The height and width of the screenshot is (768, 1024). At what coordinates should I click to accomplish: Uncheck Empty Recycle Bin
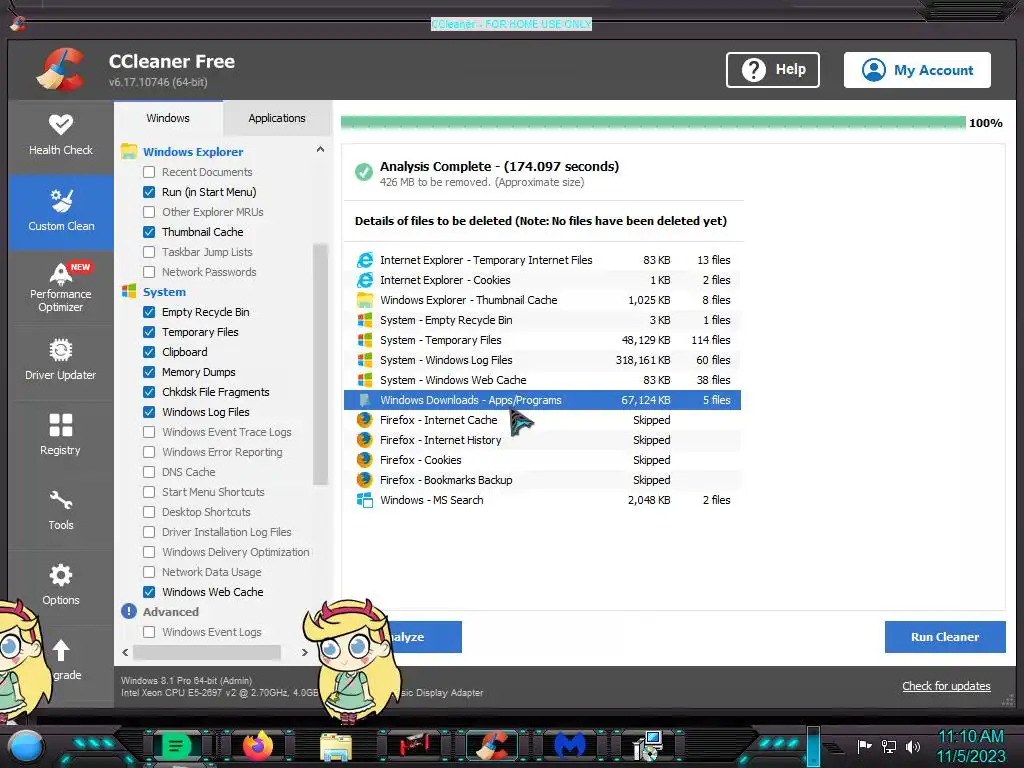coord(149,312)
